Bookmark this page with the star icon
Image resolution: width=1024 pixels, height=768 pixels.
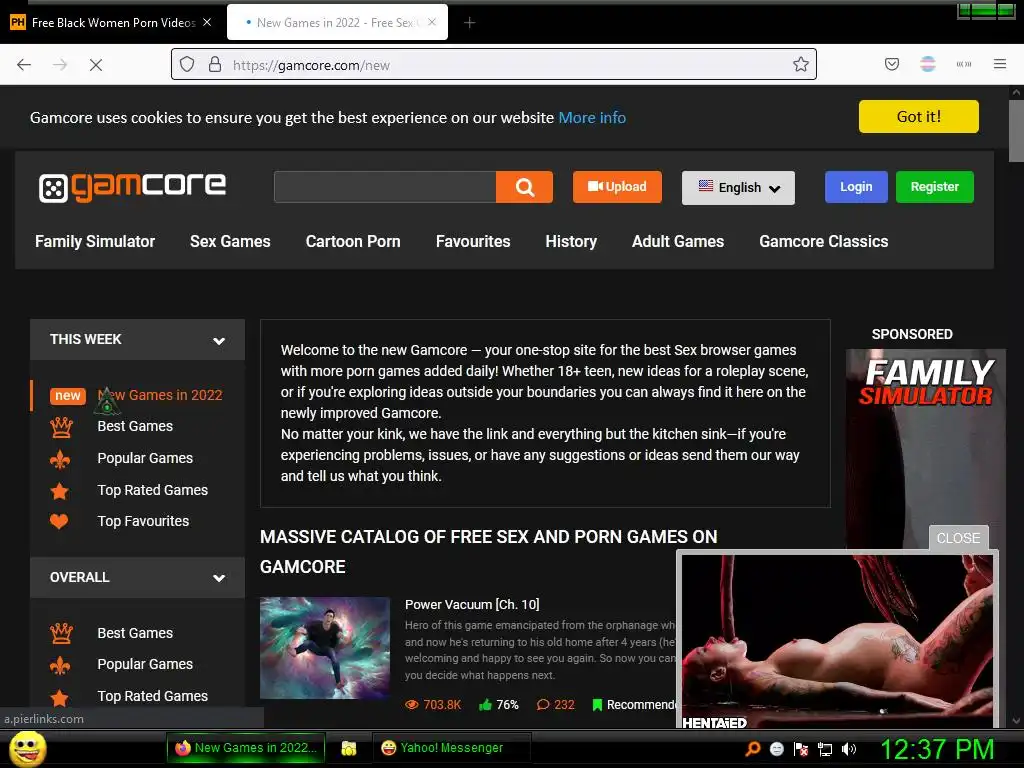(x=801, y=64)
